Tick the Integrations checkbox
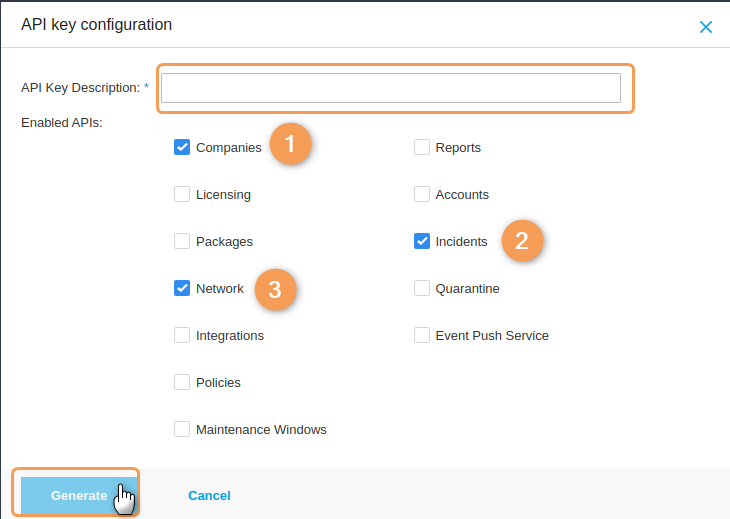The width and height of the screenshot is (730, 519). (182, 335)
